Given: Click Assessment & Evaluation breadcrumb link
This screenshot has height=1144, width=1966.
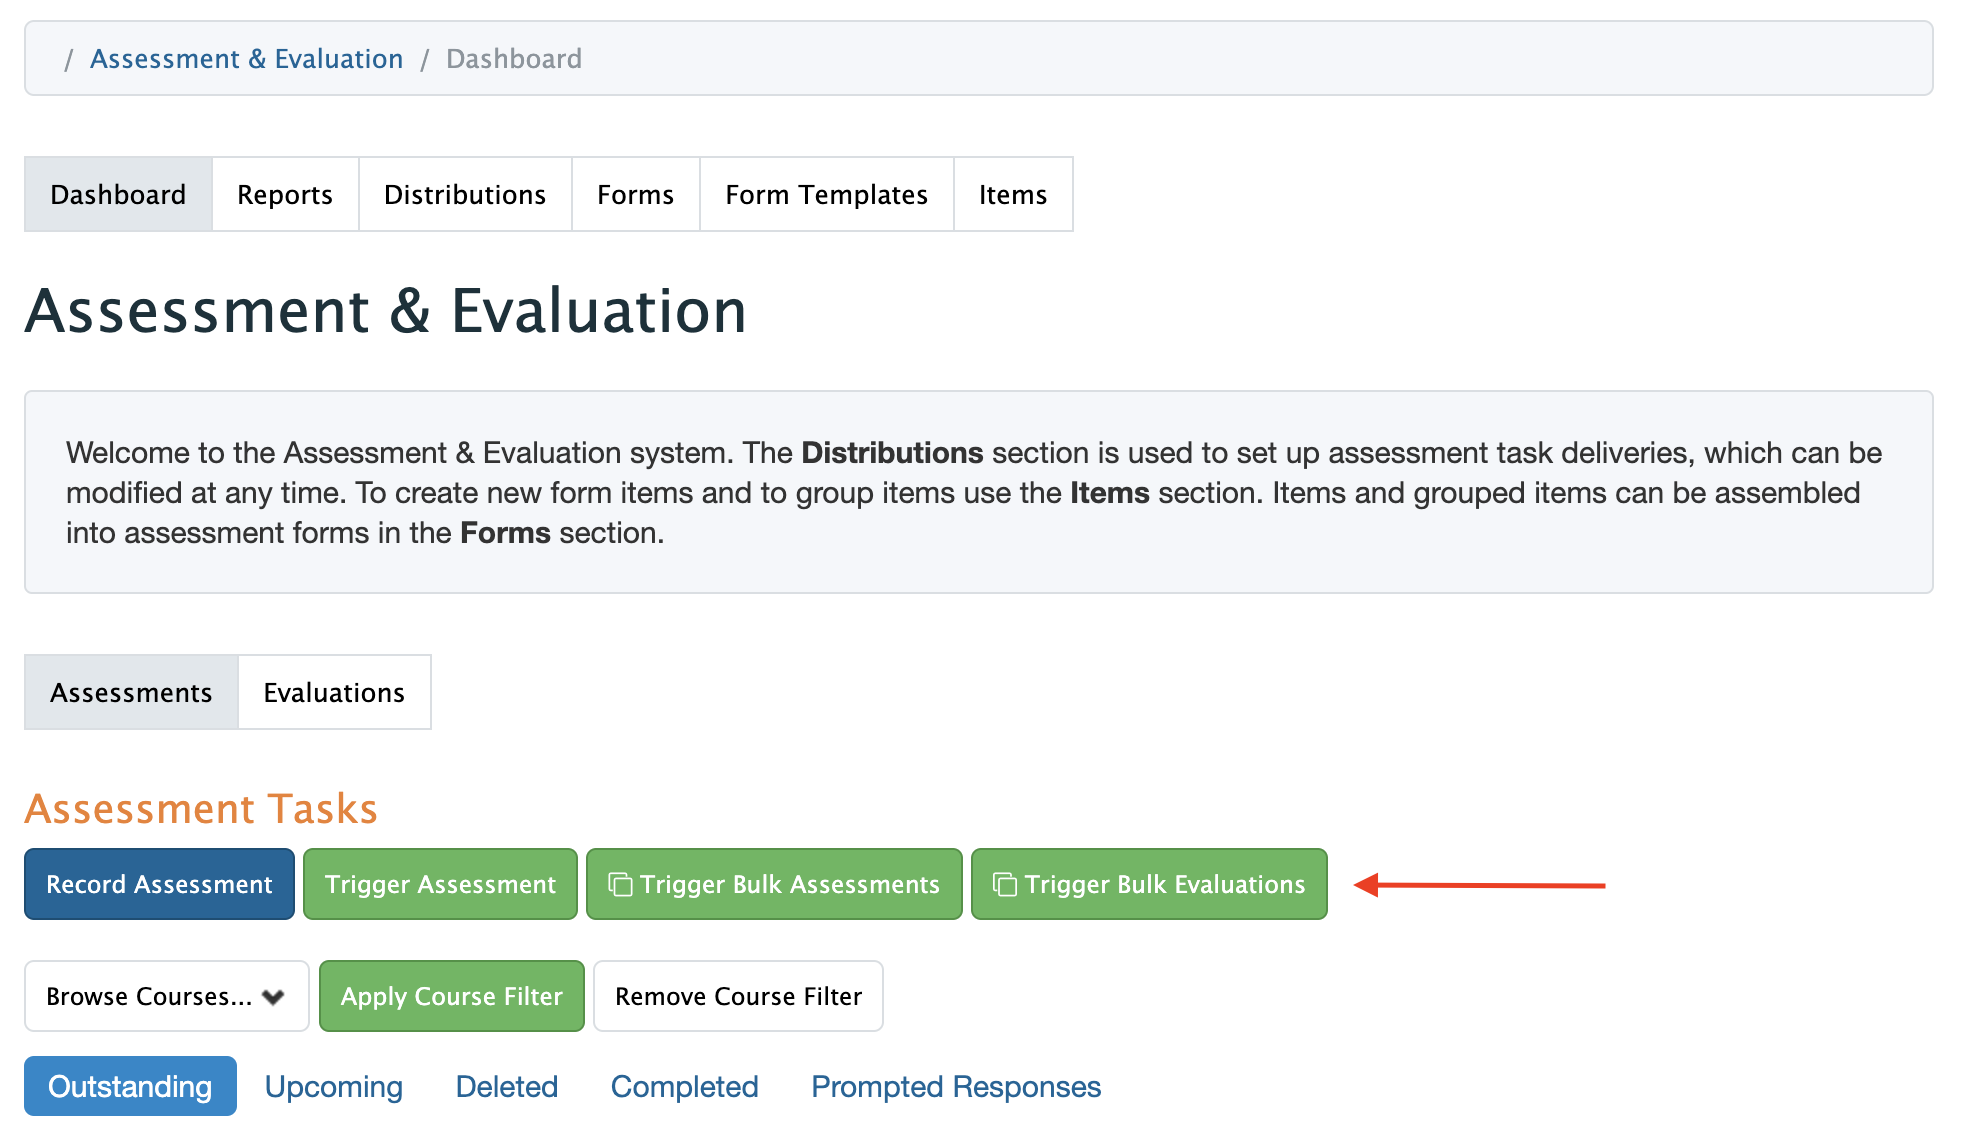Looking at the screenshot, I should pos(246,59).
